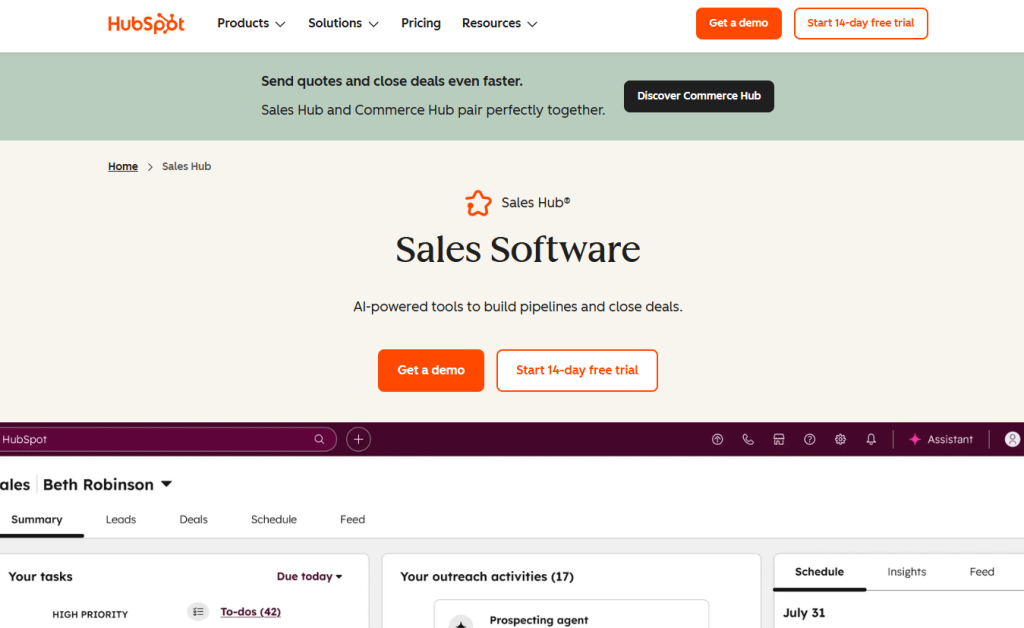Switch to the Summary tab
The height and width of the screenshot is (628, 1024).
point(37,520)
